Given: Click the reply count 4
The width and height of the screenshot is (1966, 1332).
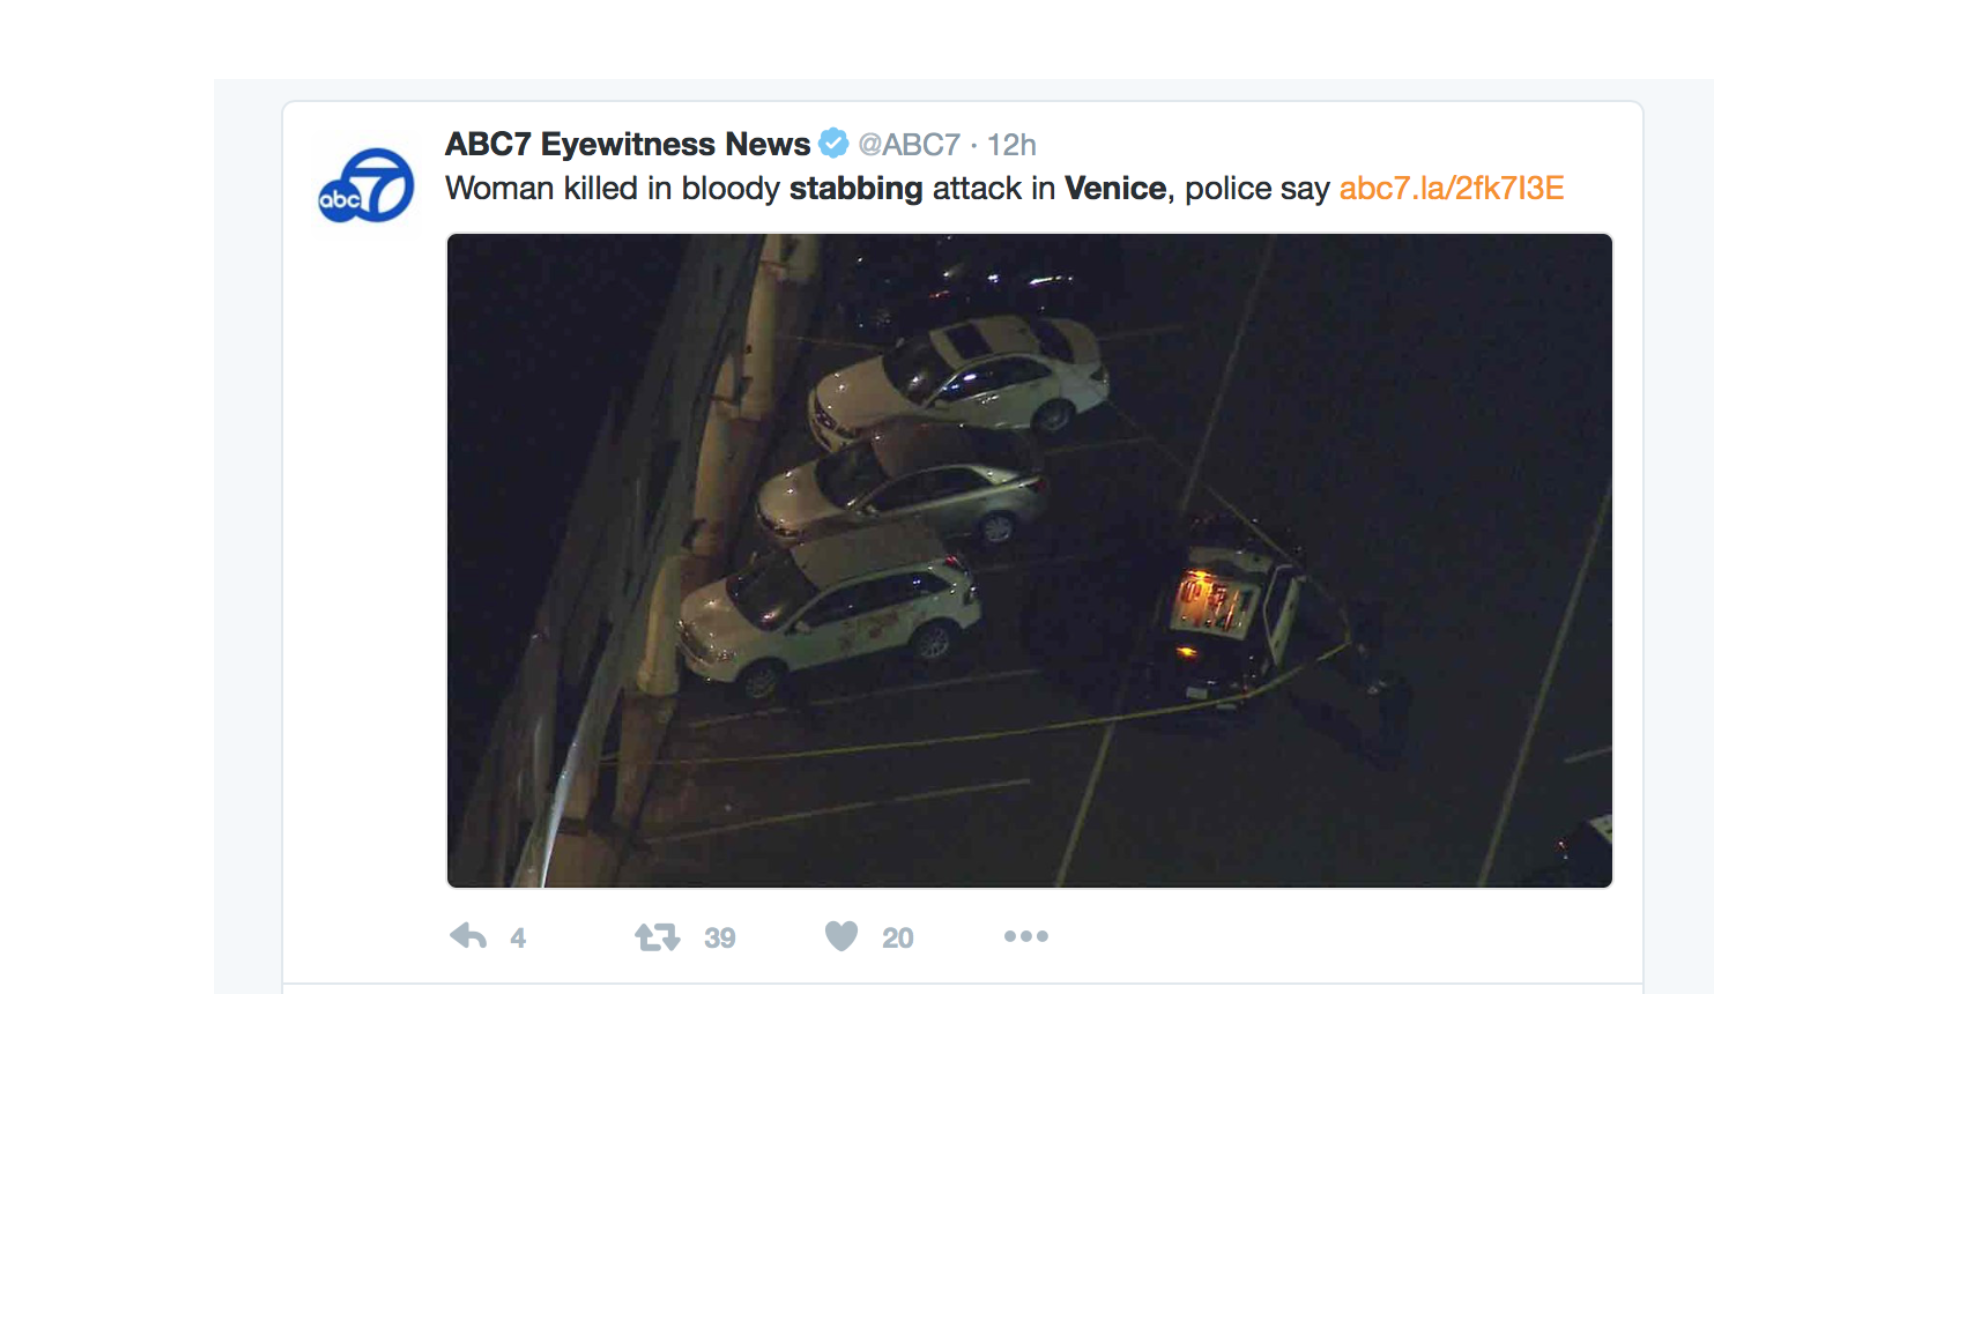Looking at the screenshot, I should click(x=518, y=938).
